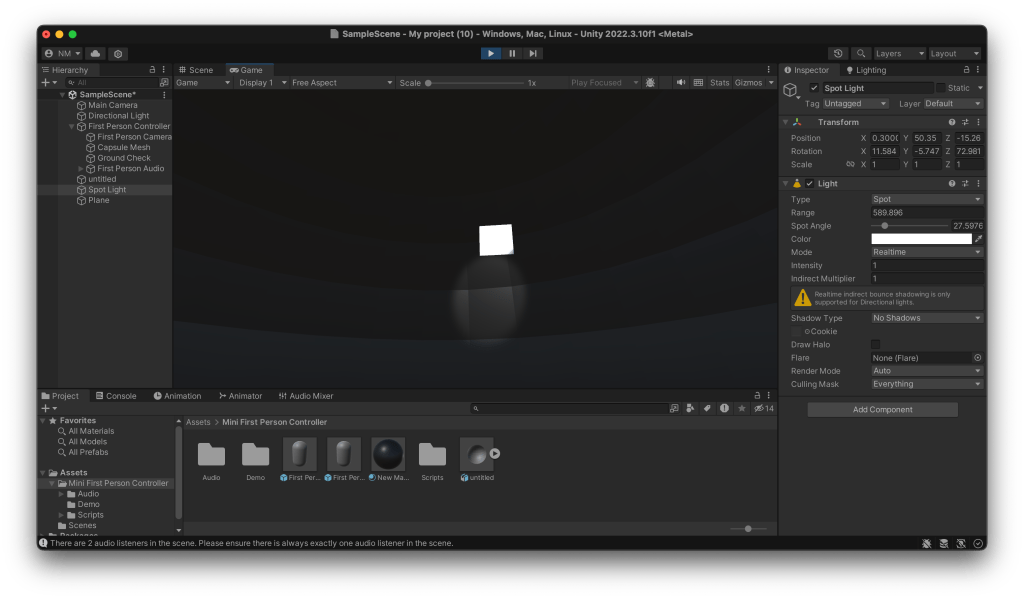Screen dimensions: 1024x599
Task: Open Undo History icon in toolbar
Action: (x=838, y=53)
